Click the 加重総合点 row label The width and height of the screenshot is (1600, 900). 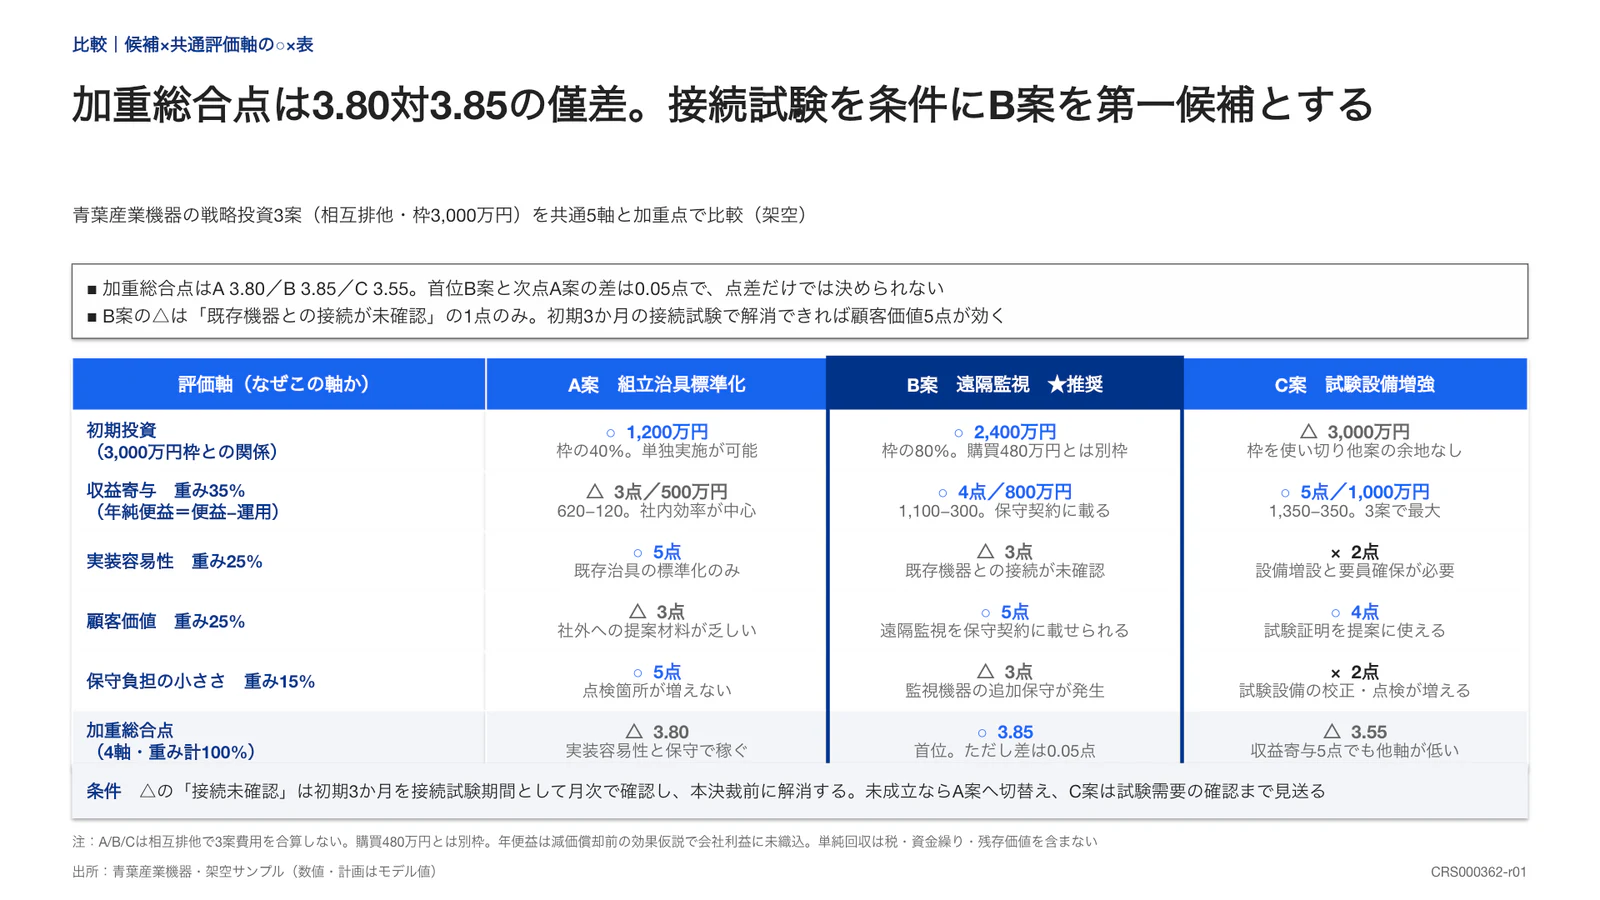tap(171, 741)
